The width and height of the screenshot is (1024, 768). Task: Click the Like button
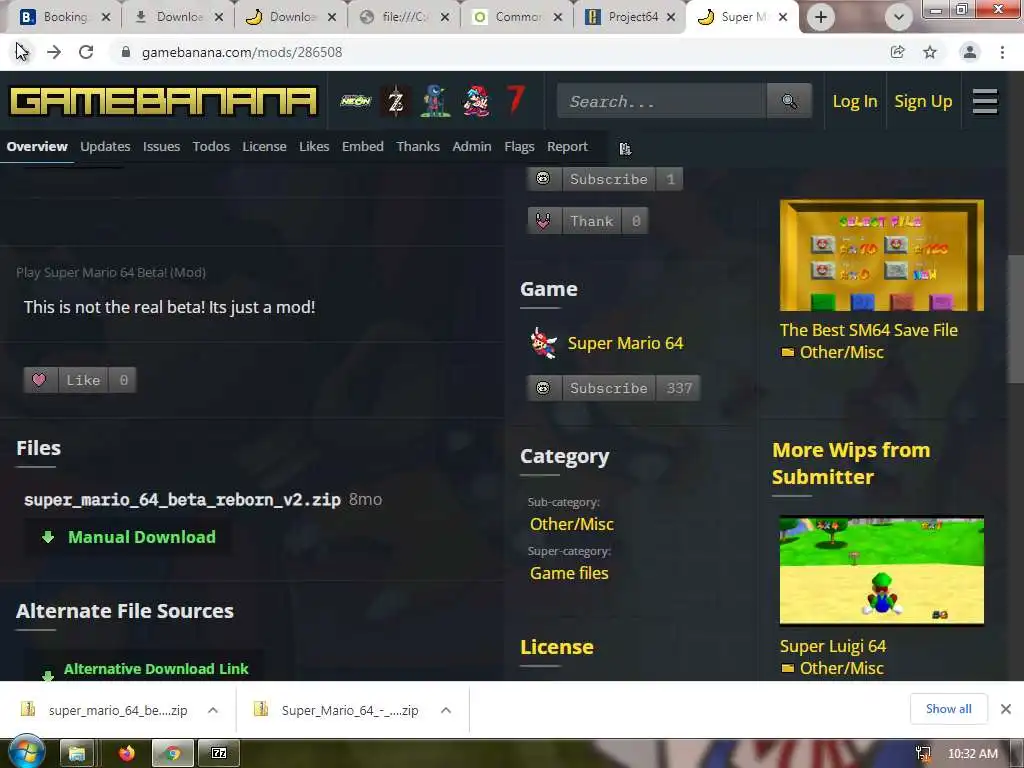[80, 380]
